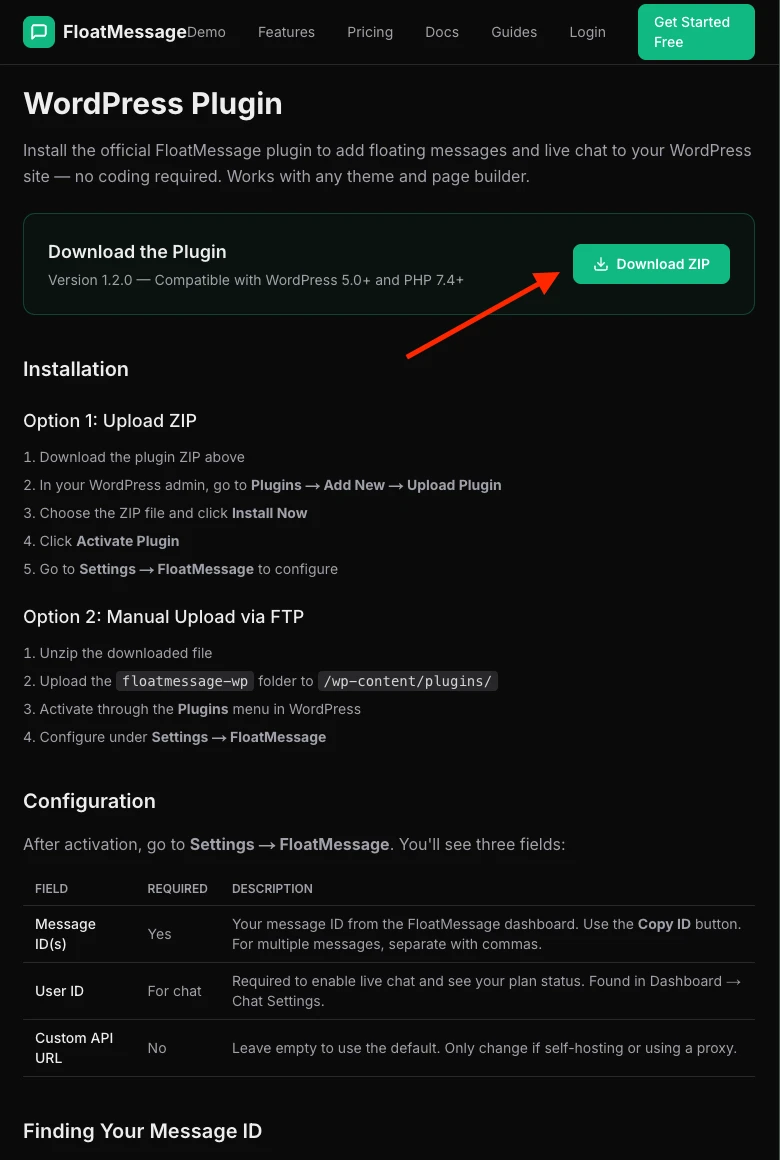This screenshot has height=1160, width=780.
Task: Click the /wp-content/plugins/ code snippet
Action: (x=408, y=681)
